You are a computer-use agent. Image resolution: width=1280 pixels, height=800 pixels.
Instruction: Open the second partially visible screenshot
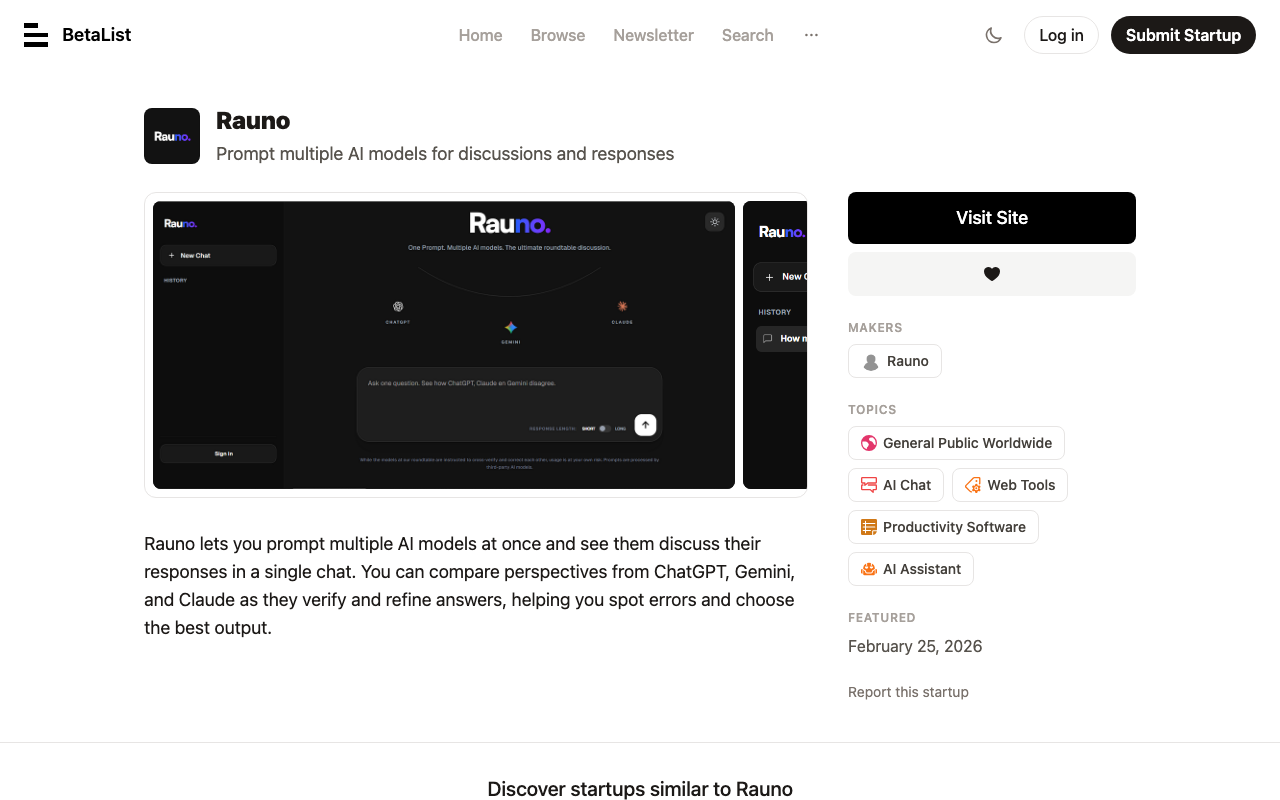point(775,345)
